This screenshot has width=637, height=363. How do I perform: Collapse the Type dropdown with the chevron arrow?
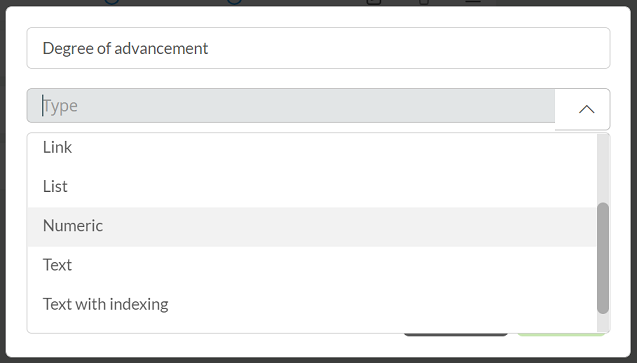click(586, 109)
